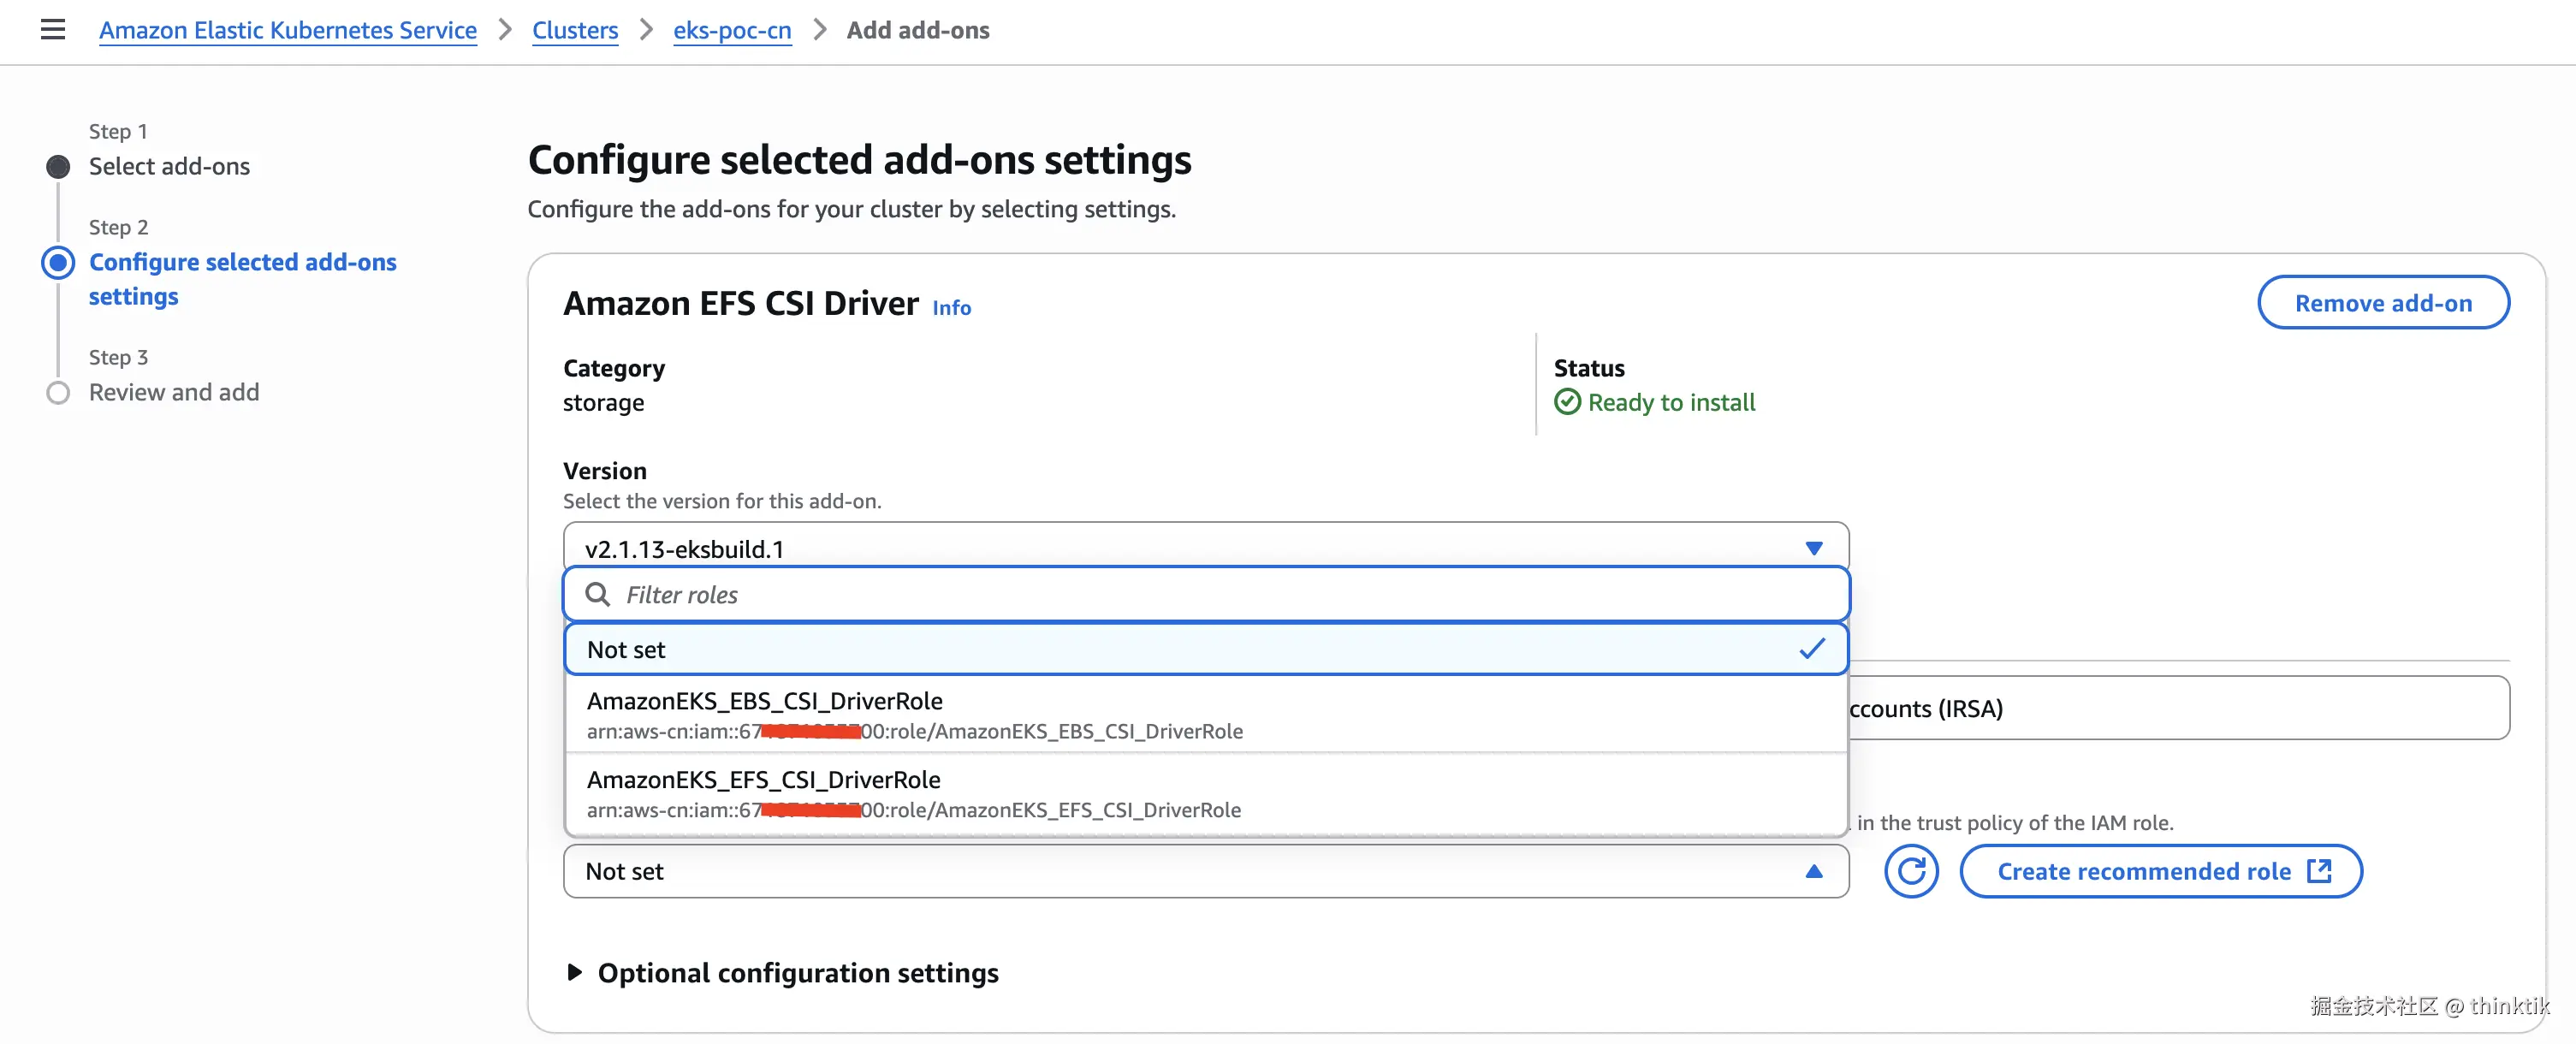Click the search icon in Filter roles
2576x1044 pixels.
click(x=598, y=594)
